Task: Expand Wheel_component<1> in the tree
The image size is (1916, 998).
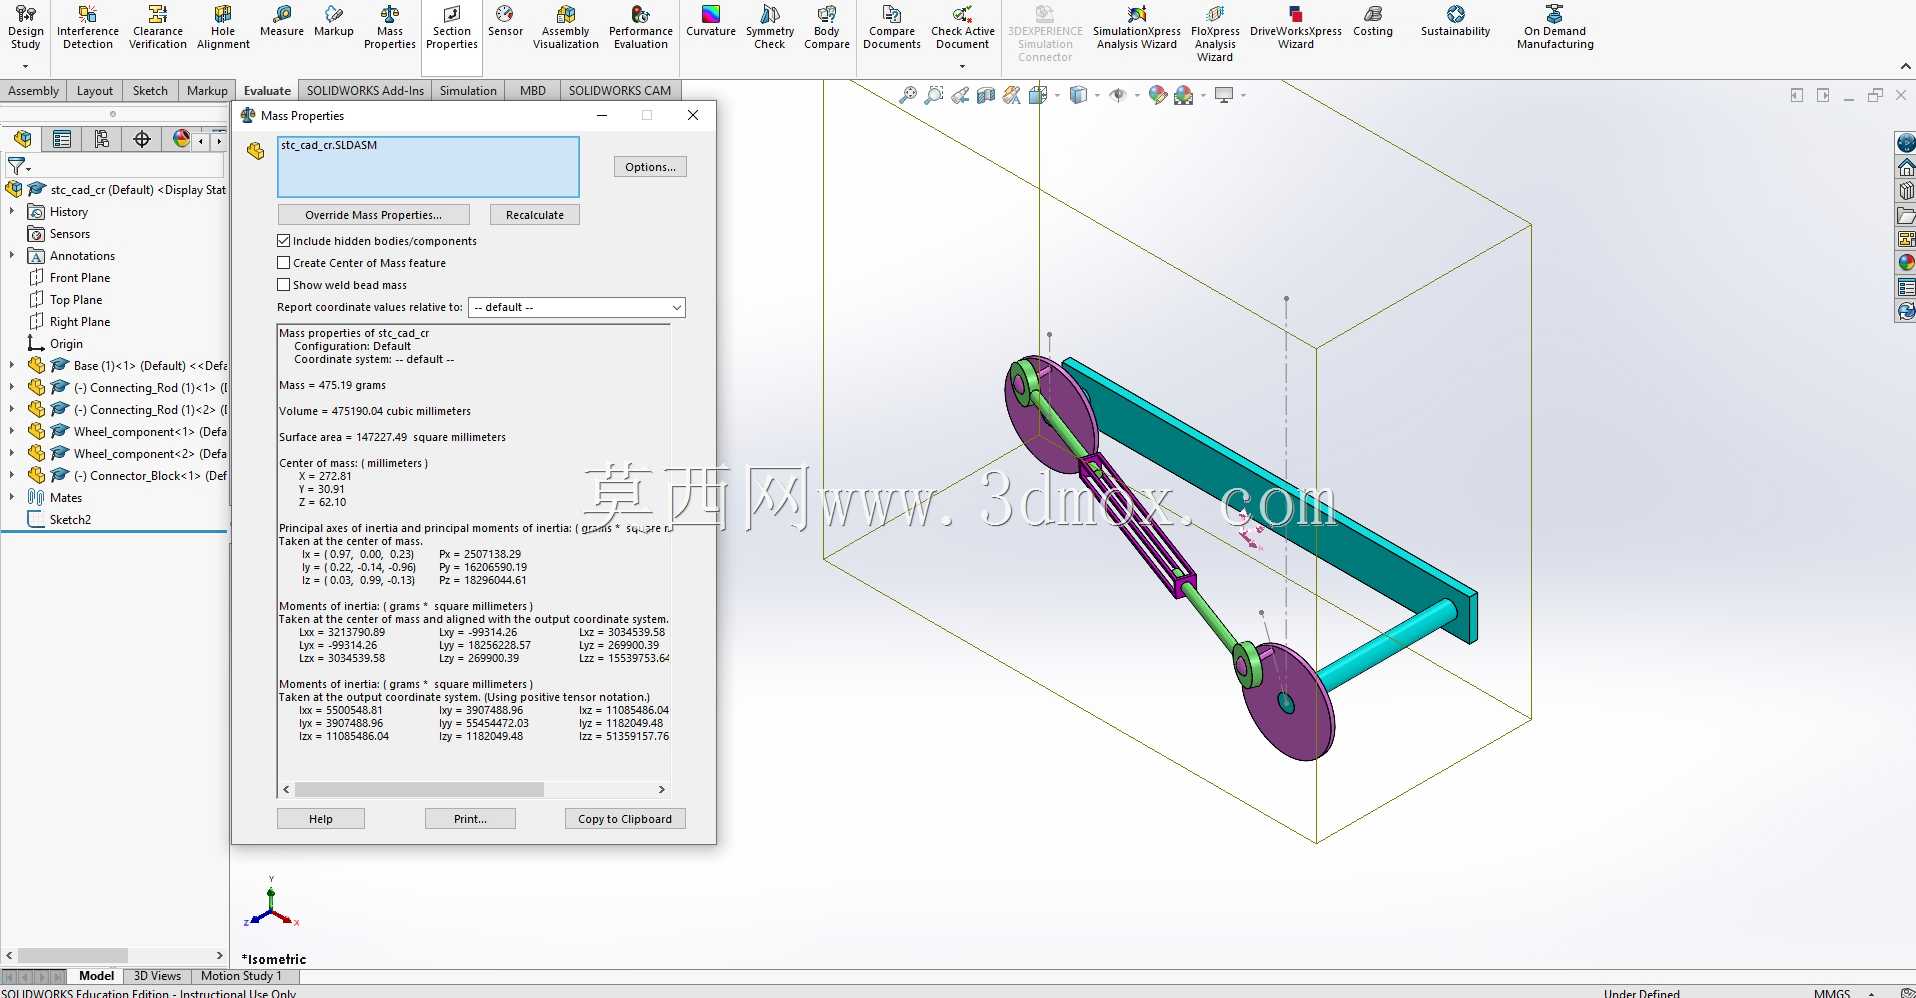Action: [12, 432]
